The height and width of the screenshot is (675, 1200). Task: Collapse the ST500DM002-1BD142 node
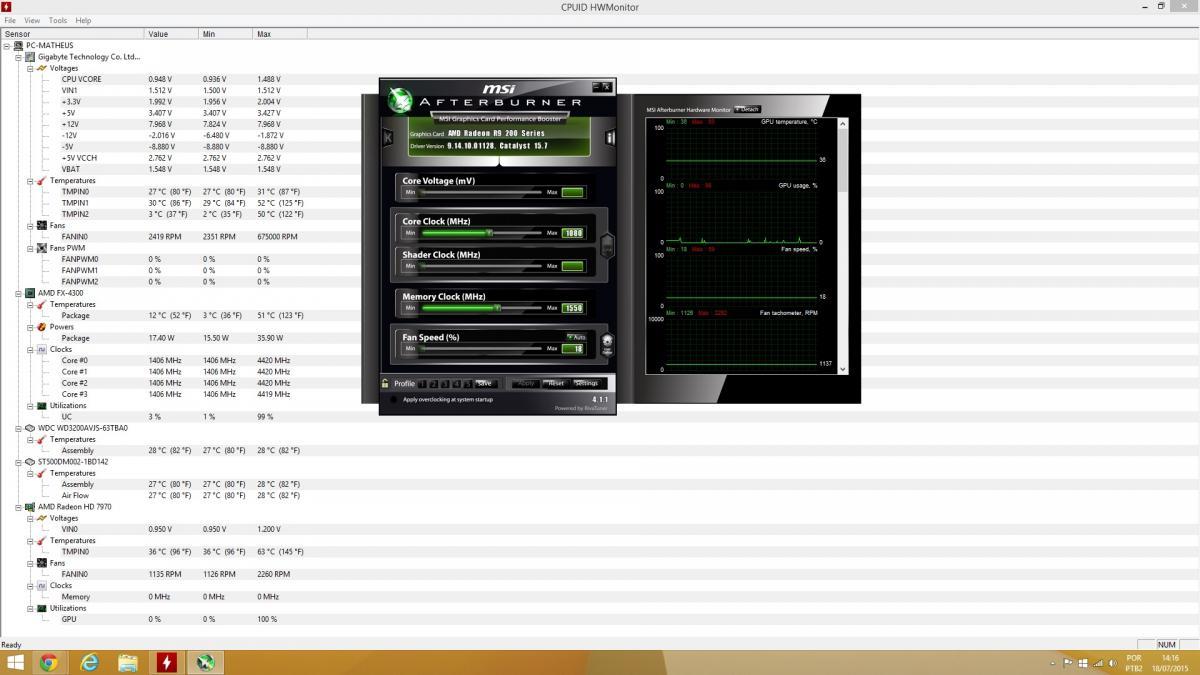(18, 462)
